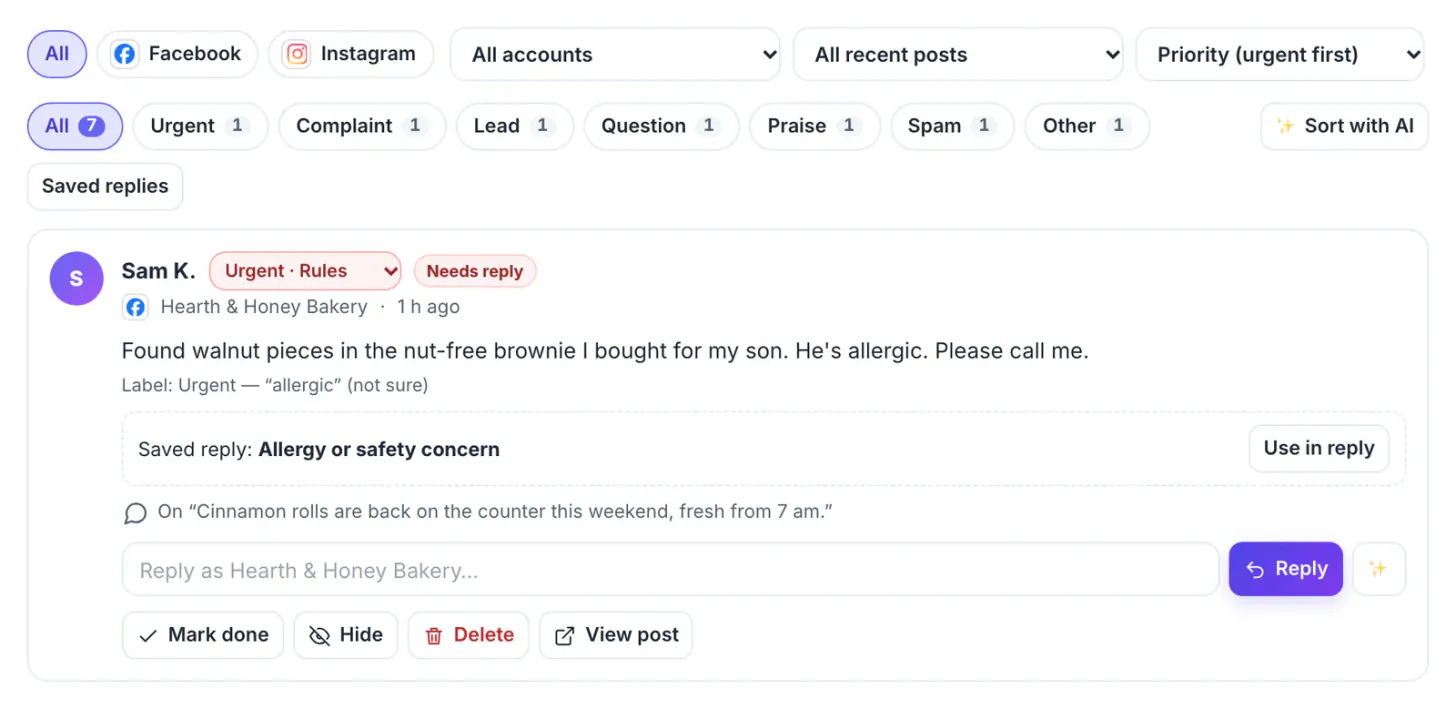
Task: Send with the purple Reply button
Action: pyautogui.click(x=1286, y=569)
